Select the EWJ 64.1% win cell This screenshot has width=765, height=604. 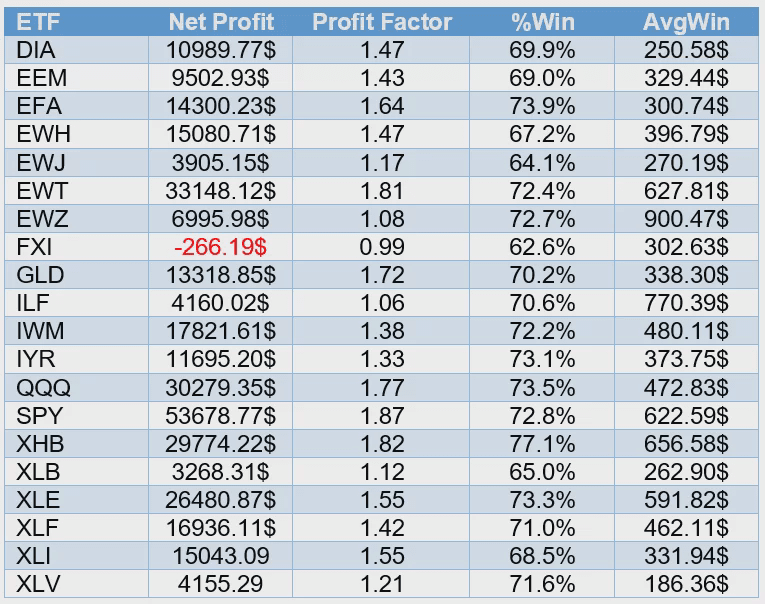point(542,163)
